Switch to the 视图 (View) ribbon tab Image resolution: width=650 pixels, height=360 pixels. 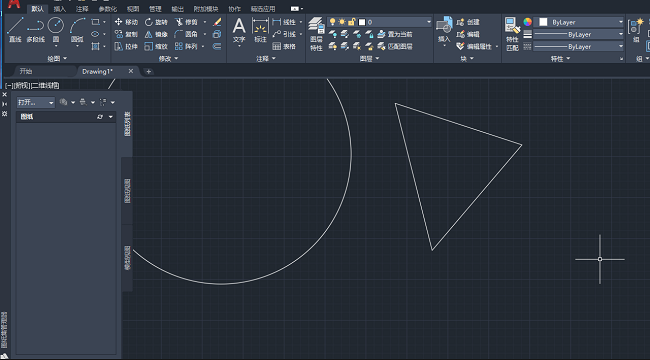(133, 9)
